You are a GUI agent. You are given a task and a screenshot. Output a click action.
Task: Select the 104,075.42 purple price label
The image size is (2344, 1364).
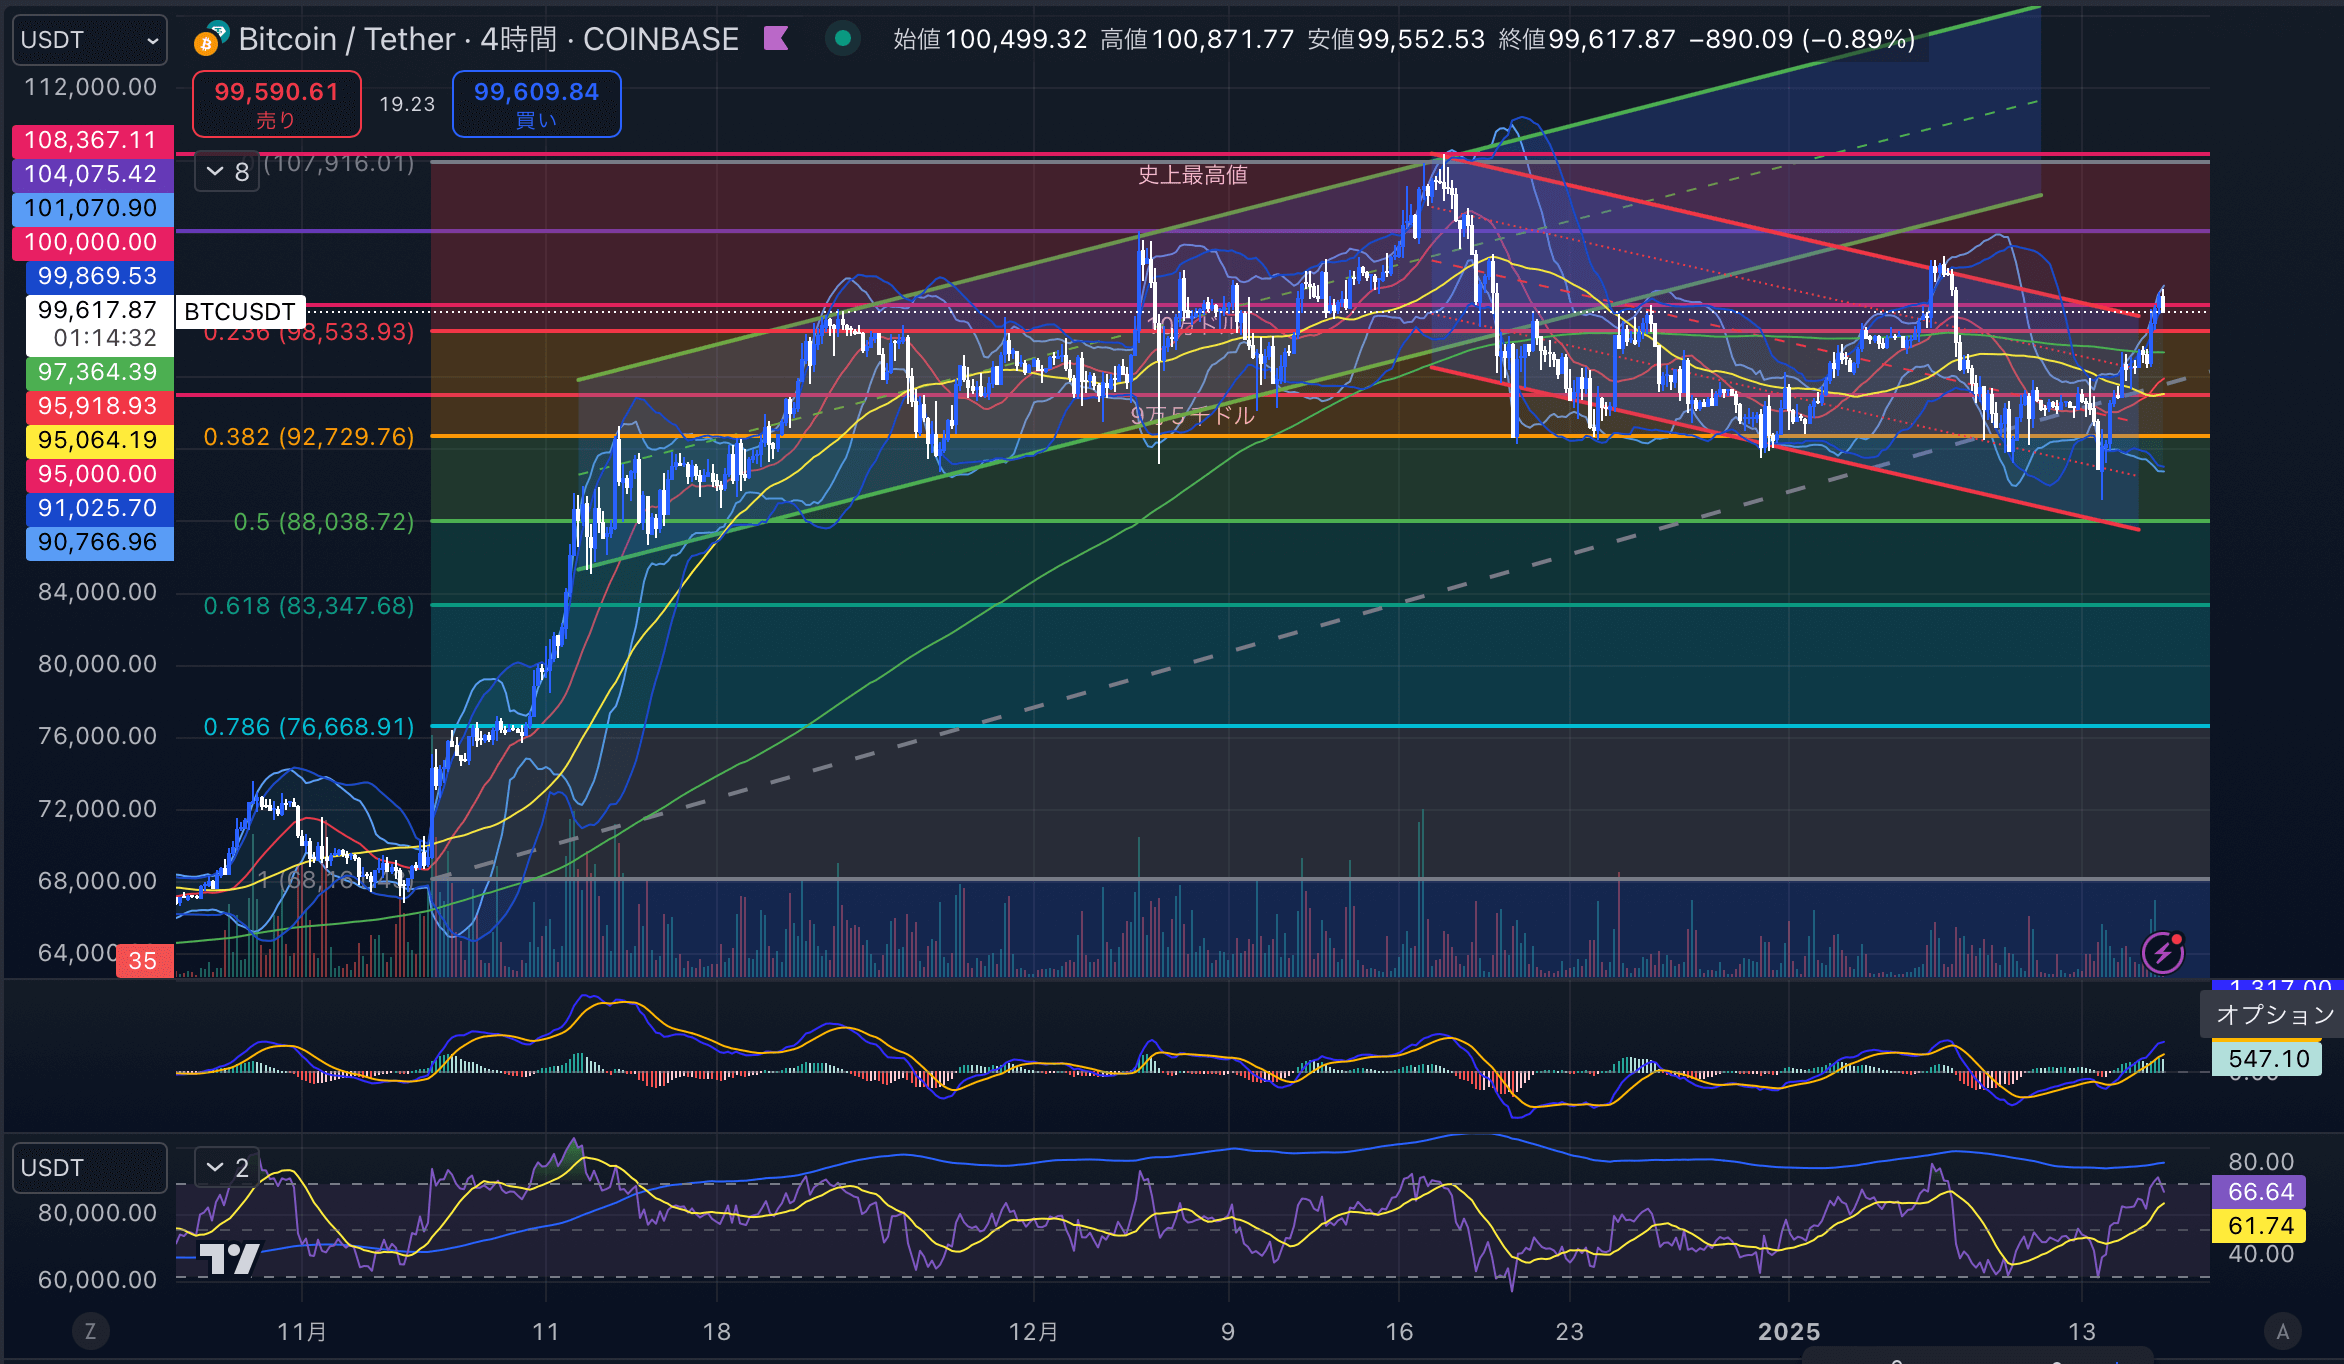pyautogui.click(x=92, y=174)
